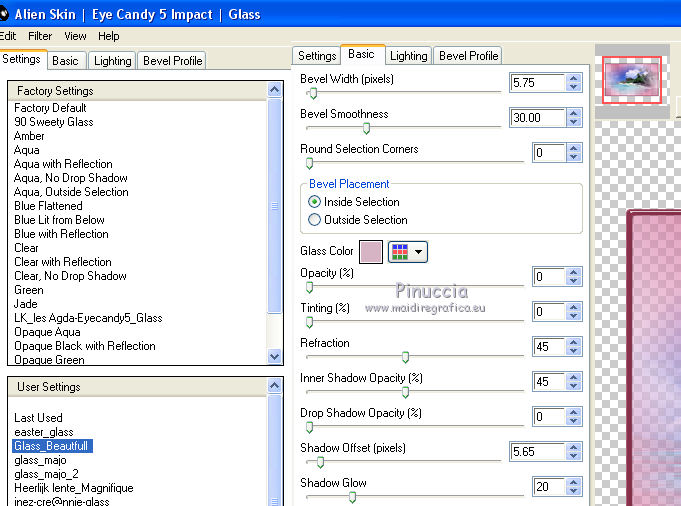Increase Refraction value with up arrow

pyautogui.click(x=574, y=343)
